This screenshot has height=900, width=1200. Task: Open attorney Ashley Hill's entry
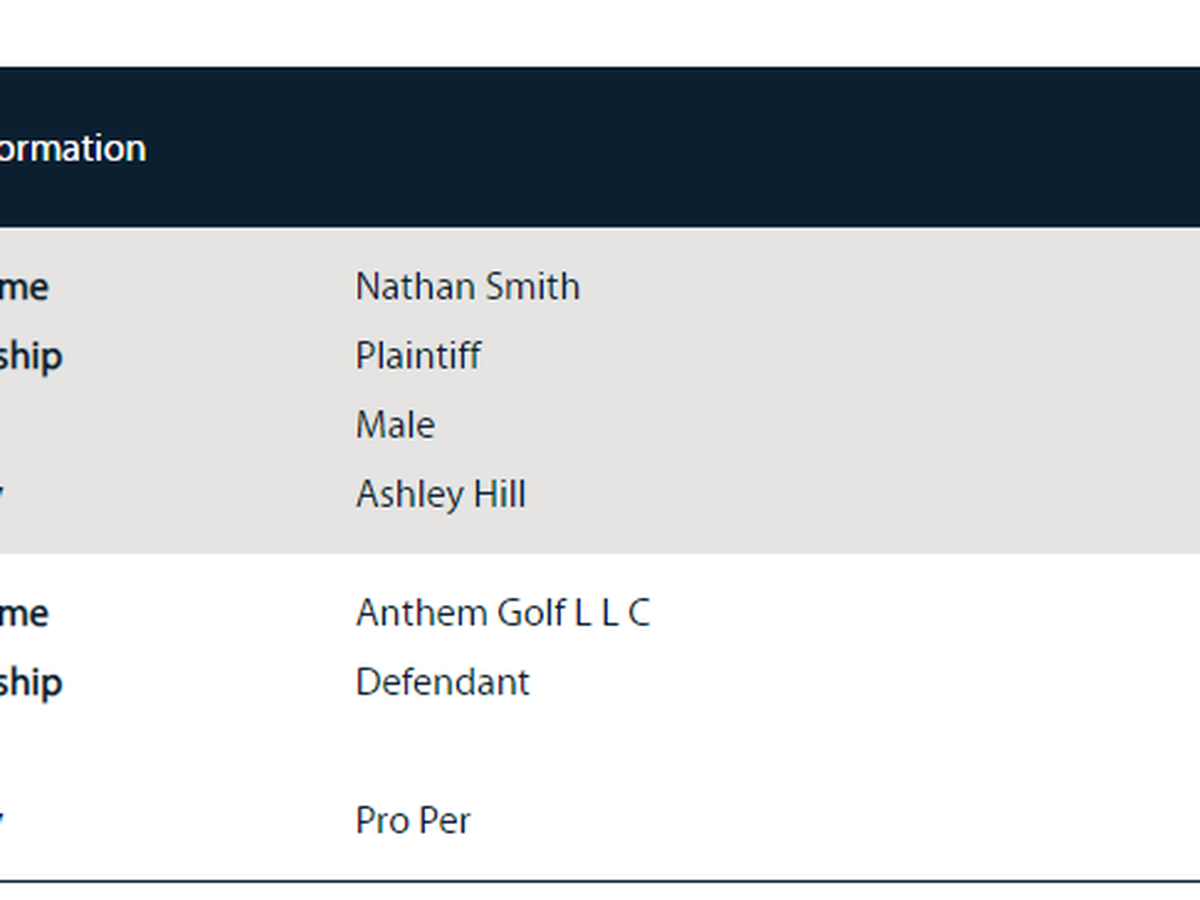(x=440, y=494)
